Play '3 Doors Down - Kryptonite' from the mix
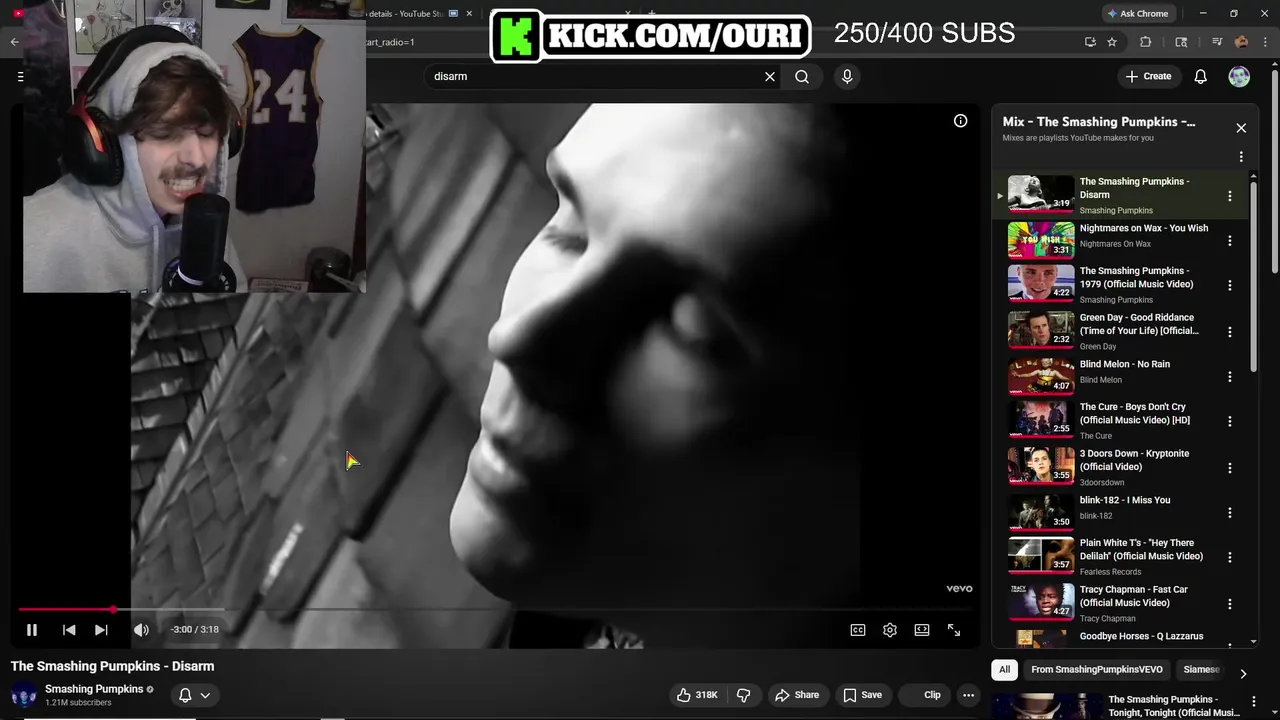1280x720 pixels. [x=1120, y=467]
